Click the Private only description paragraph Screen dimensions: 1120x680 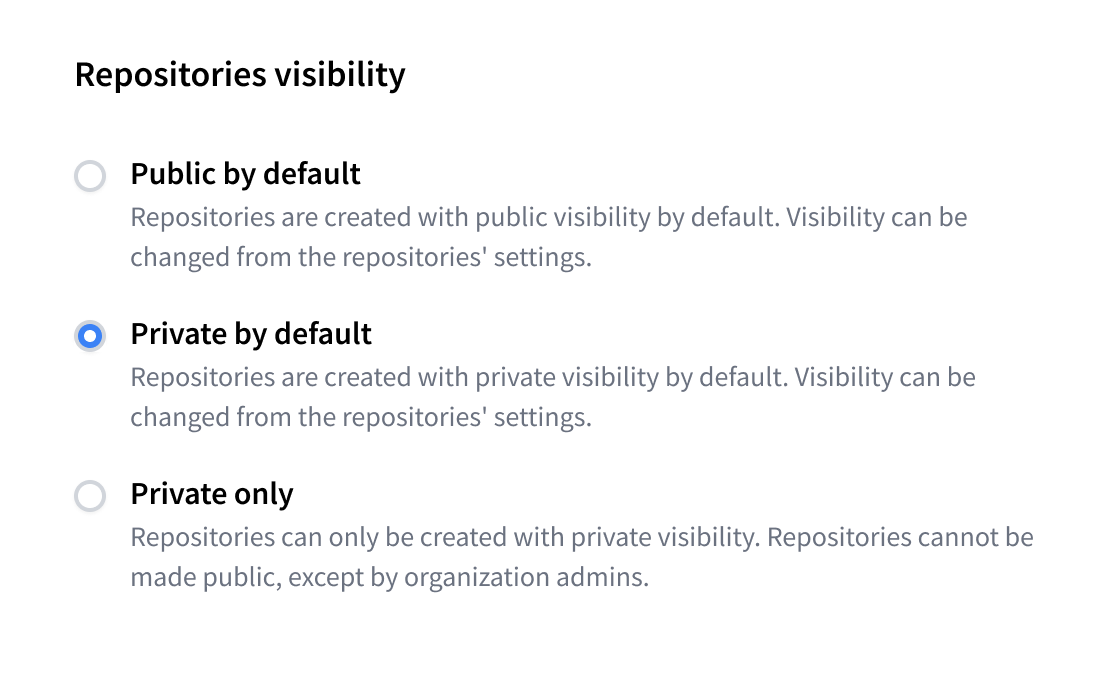[x=581, y=557]
